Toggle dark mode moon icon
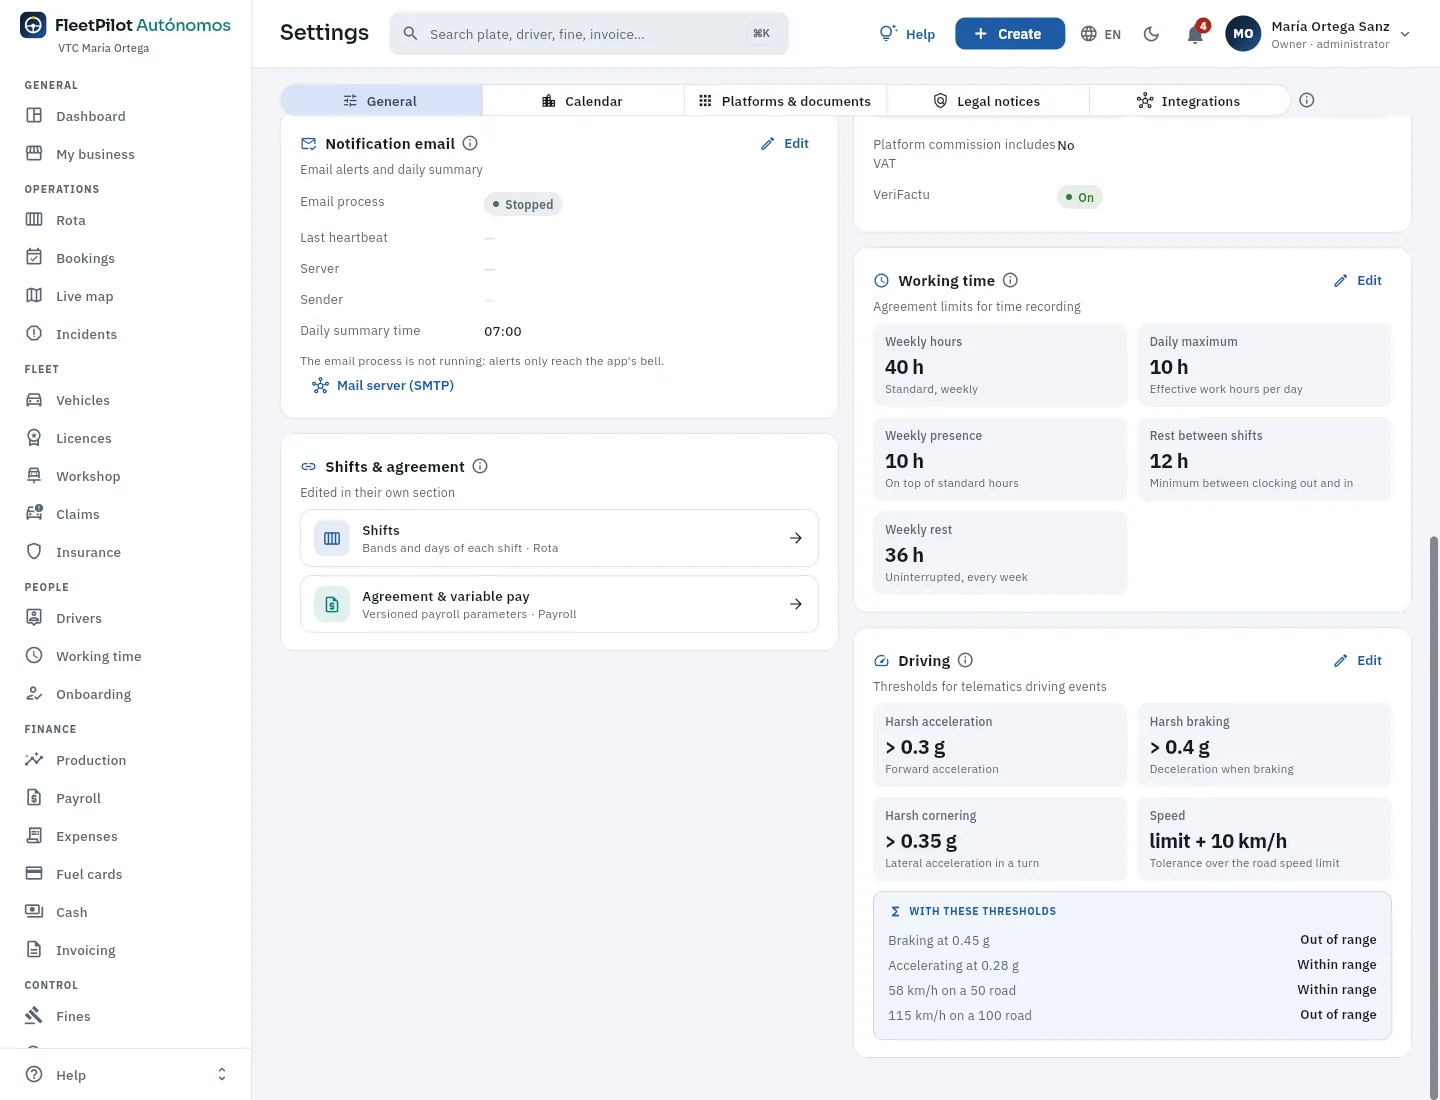1440x1100 pixels. (x=1151, y=34)
